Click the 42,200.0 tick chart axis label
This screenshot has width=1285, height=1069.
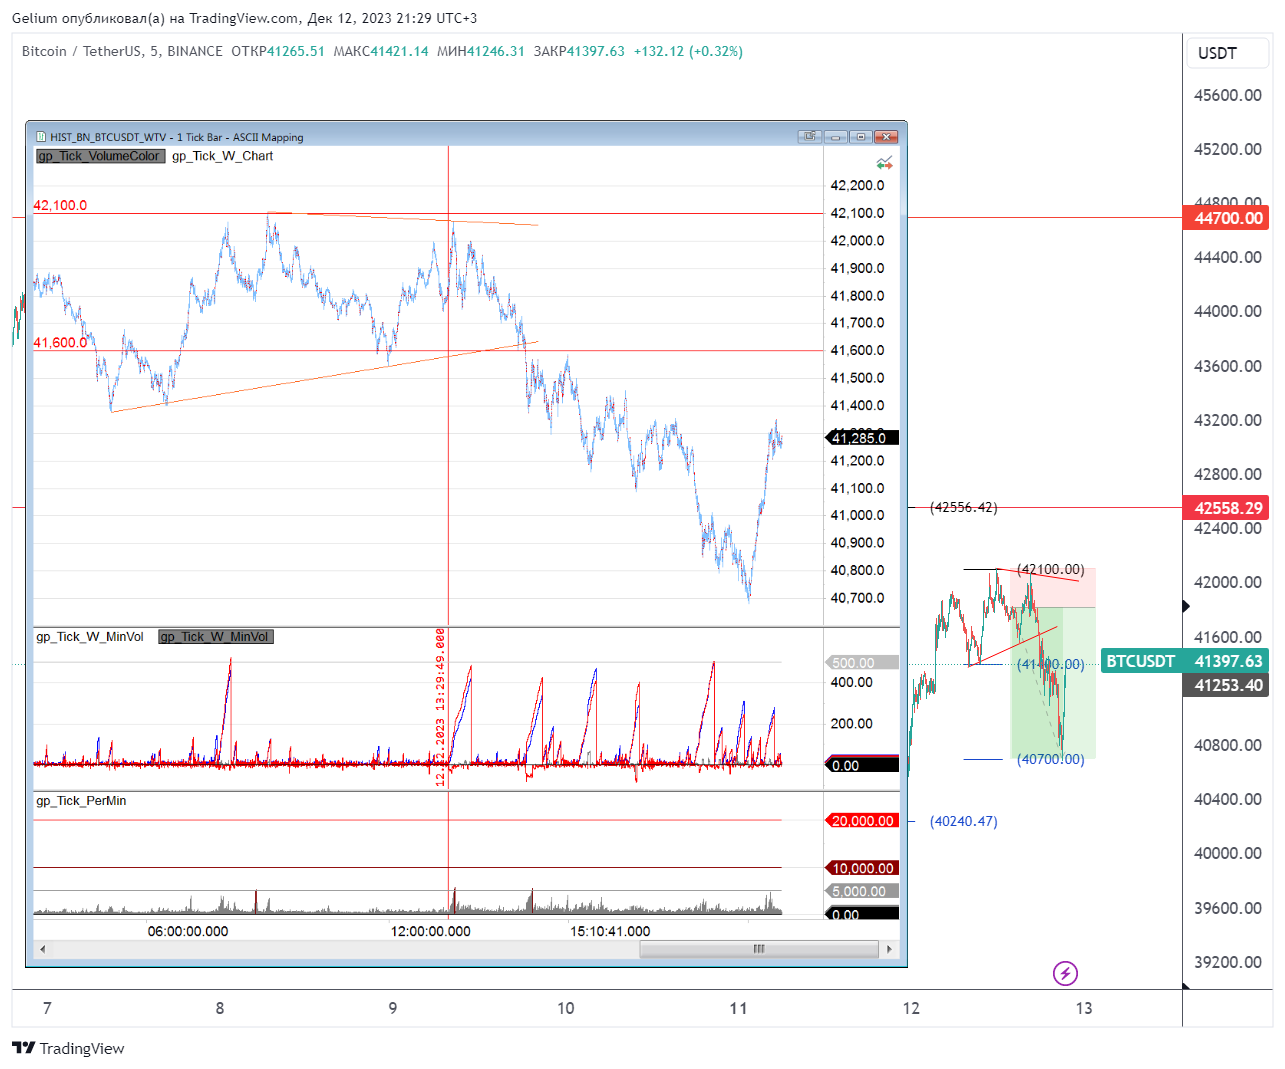[858, 185]
